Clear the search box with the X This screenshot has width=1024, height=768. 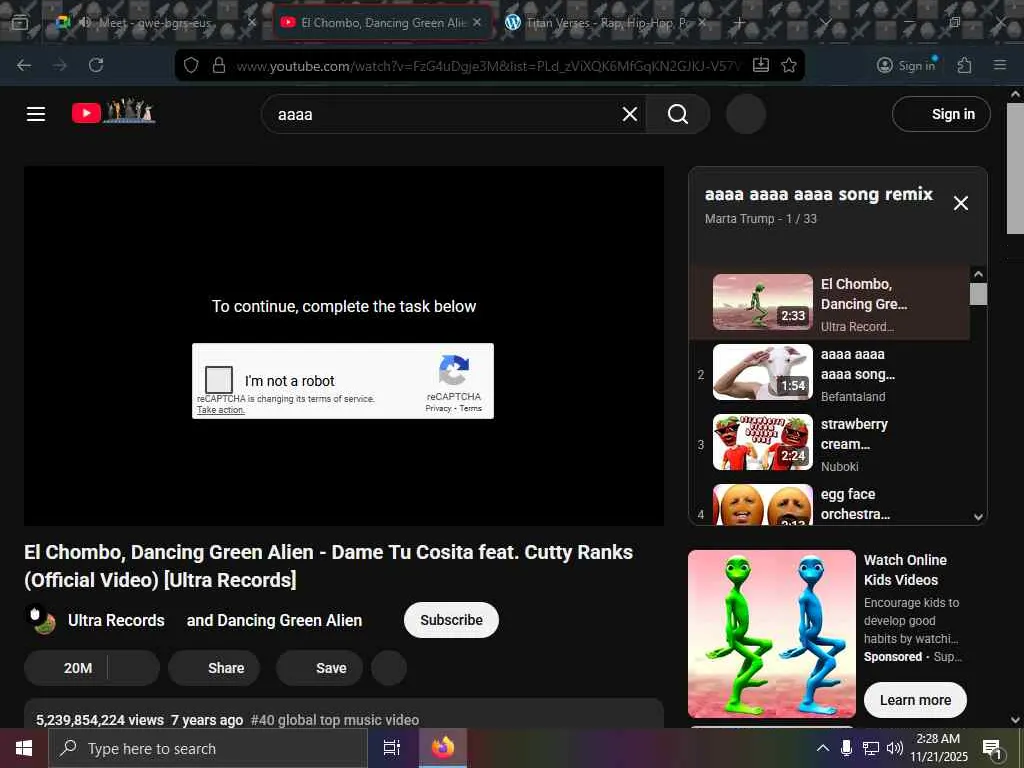pos(630,114)
